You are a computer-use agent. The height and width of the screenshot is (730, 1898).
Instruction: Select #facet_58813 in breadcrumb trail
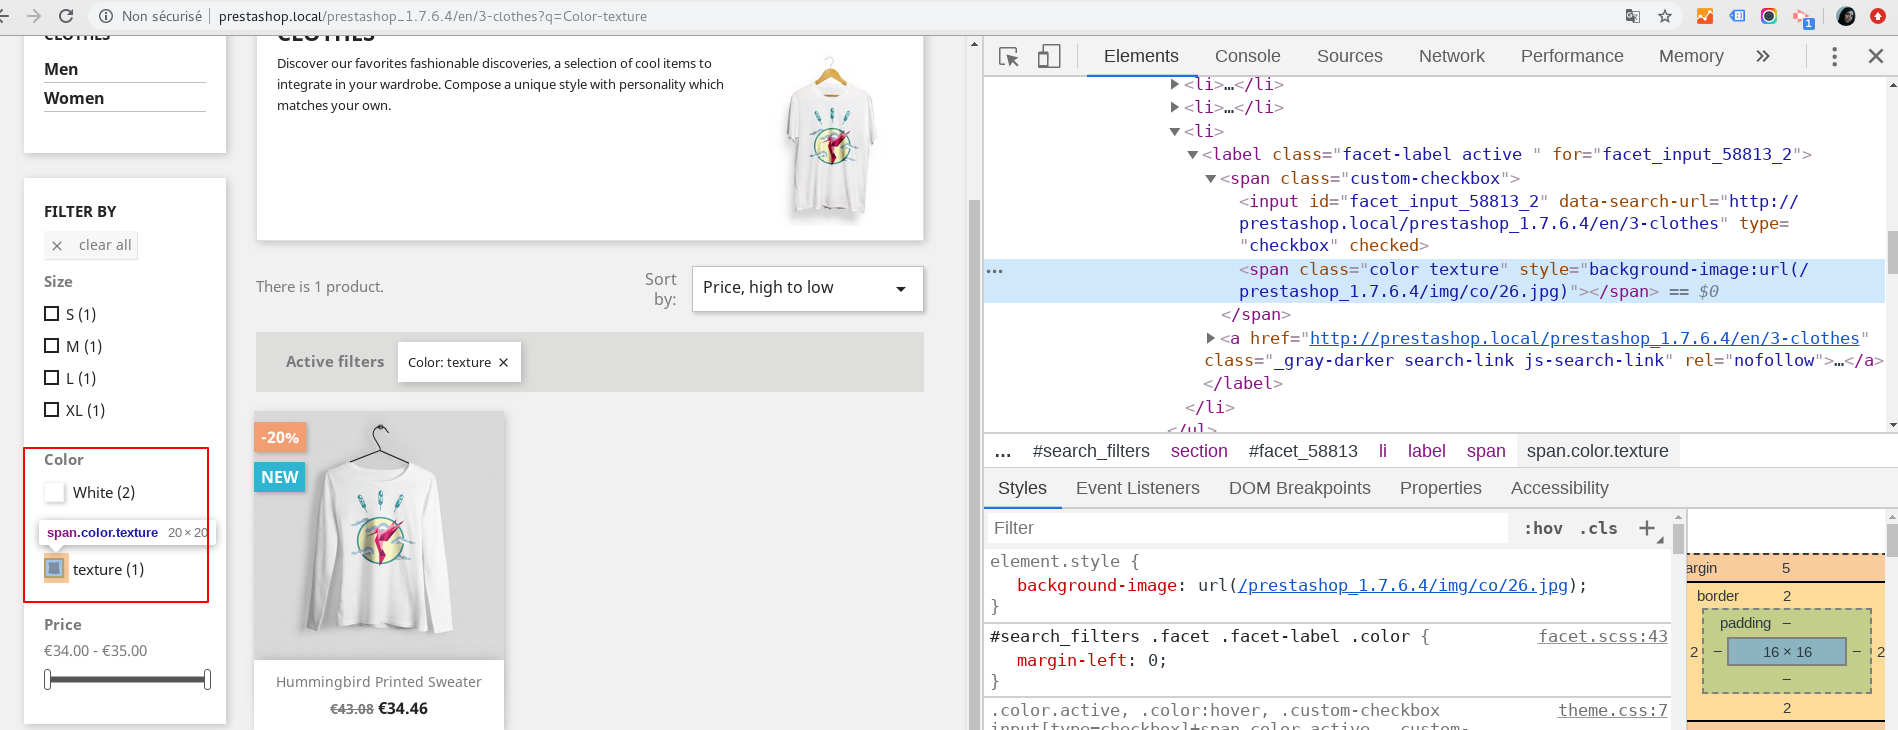click(1303, 451)
